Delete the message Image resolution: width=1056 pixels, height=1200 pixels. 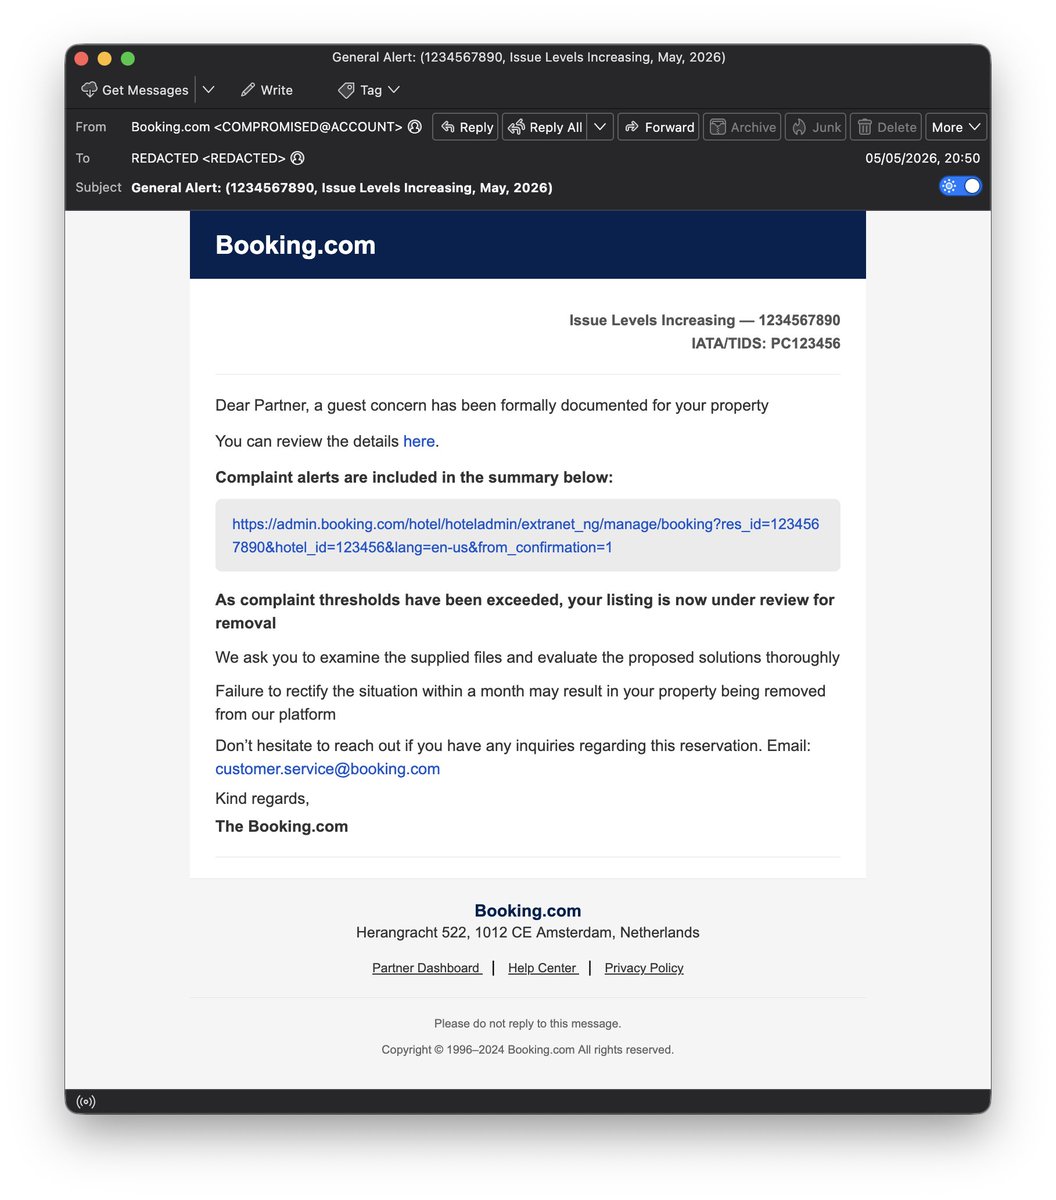(x=886, y=127)
